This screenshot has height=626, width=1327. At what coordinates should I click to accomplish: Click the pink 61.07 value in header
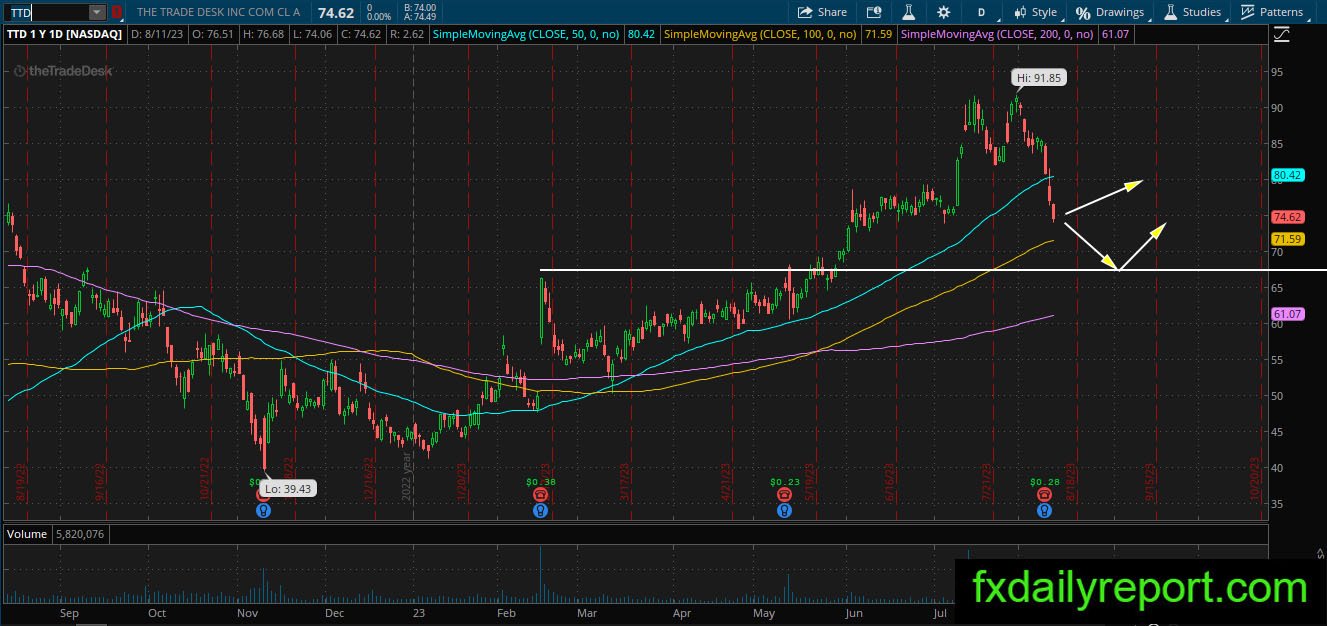tap(1114, 34)
